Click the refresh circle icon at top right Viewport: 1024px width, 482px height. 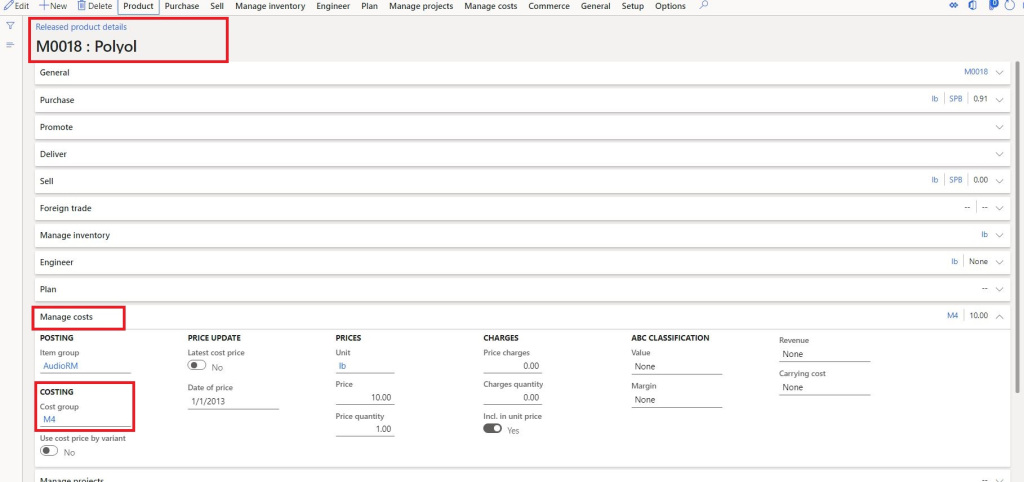click(1008, 6)
